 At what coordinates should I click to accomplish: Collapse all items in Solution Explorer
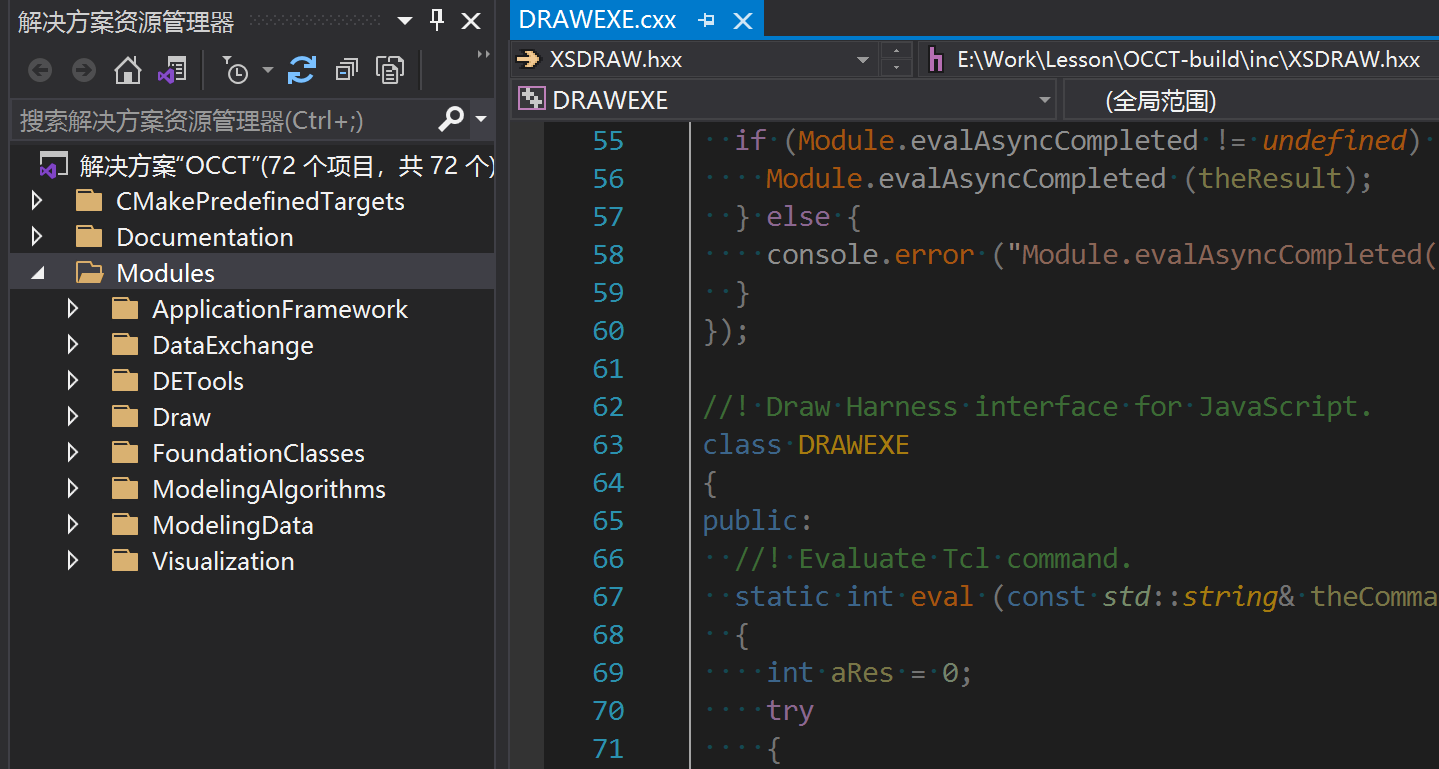346,70
